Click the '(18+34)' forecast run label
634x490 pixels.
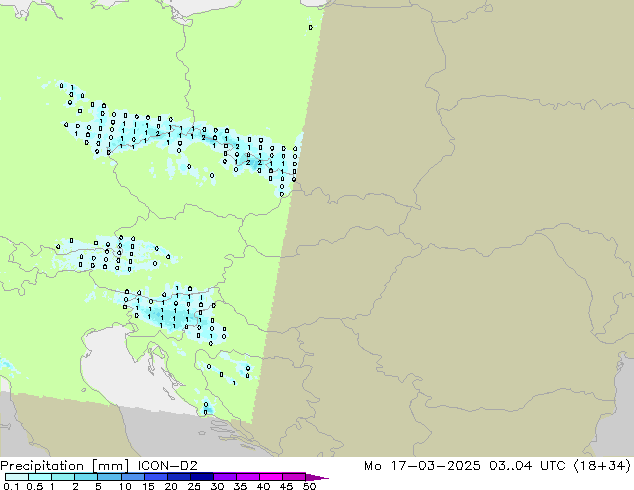(x=602, y=466)
